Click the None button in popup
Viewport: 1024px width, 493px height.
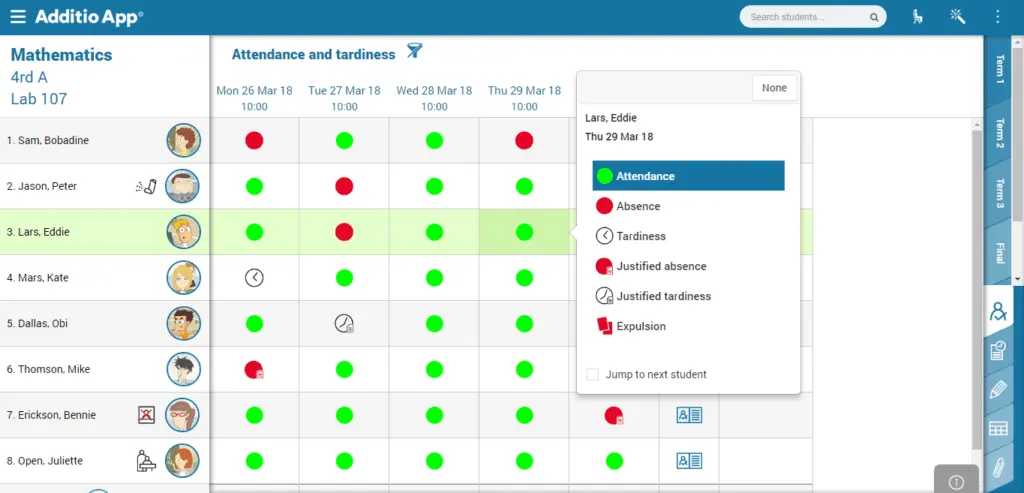click(774, 87)
